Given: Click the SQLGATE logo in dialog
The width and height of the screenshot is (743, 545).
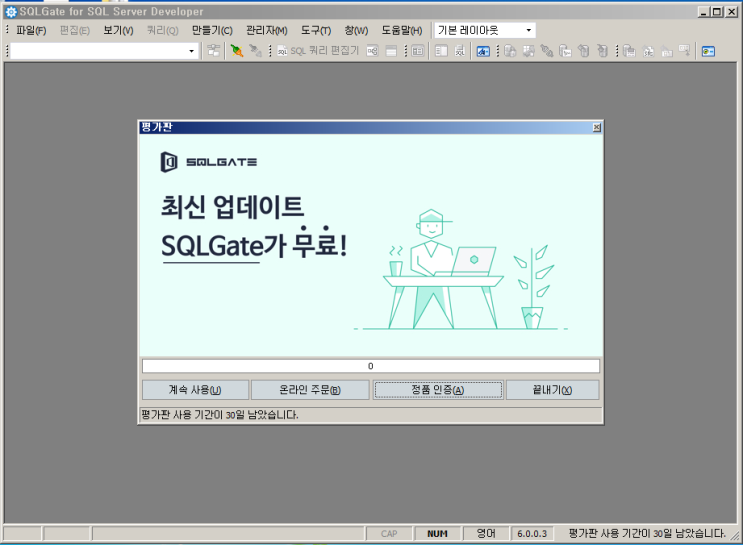Looking at the screenshot, I should (x=208, y=162).
